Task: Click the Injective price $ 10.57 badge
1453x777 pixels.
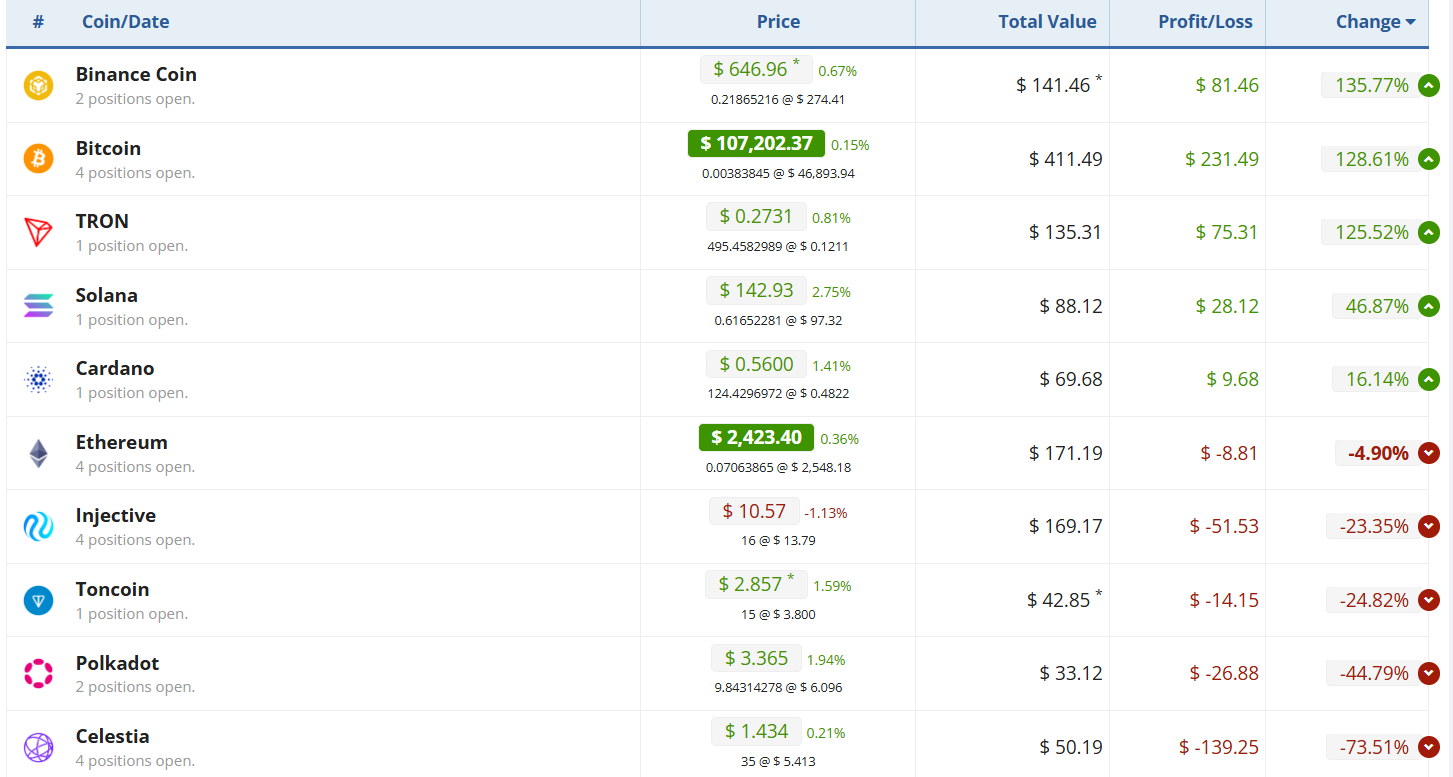Action: tap(754, 511)
